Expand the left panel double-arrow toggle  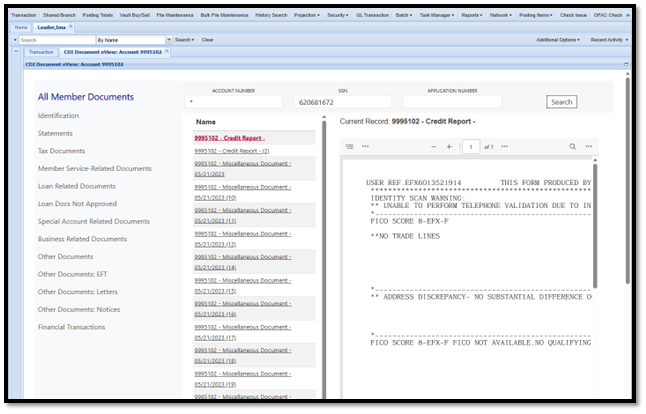pos(16,51)
